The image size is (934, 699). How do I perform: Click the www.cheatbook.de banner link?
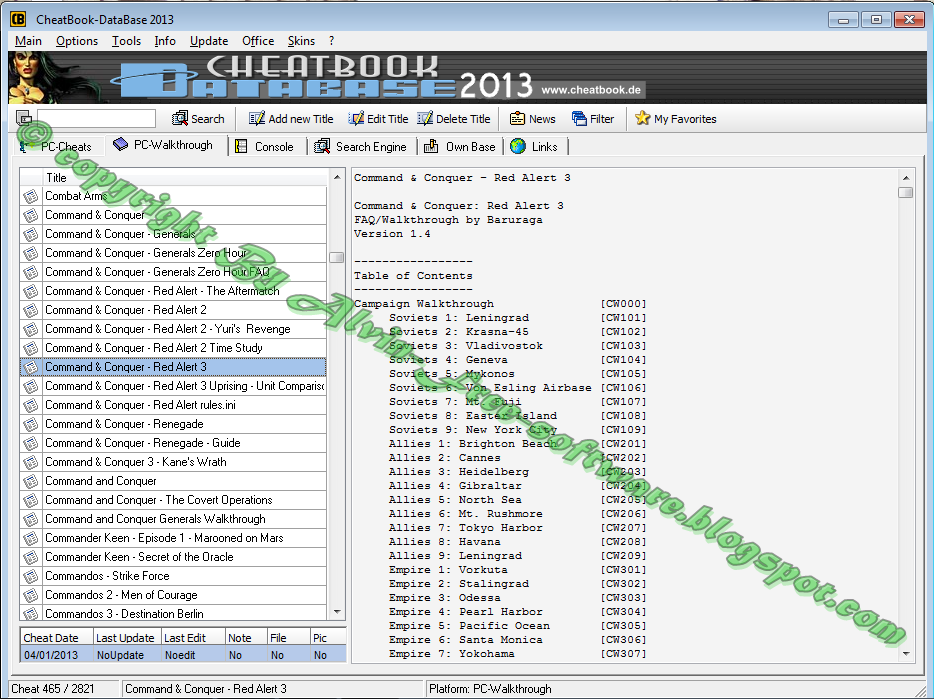[591, 90]
